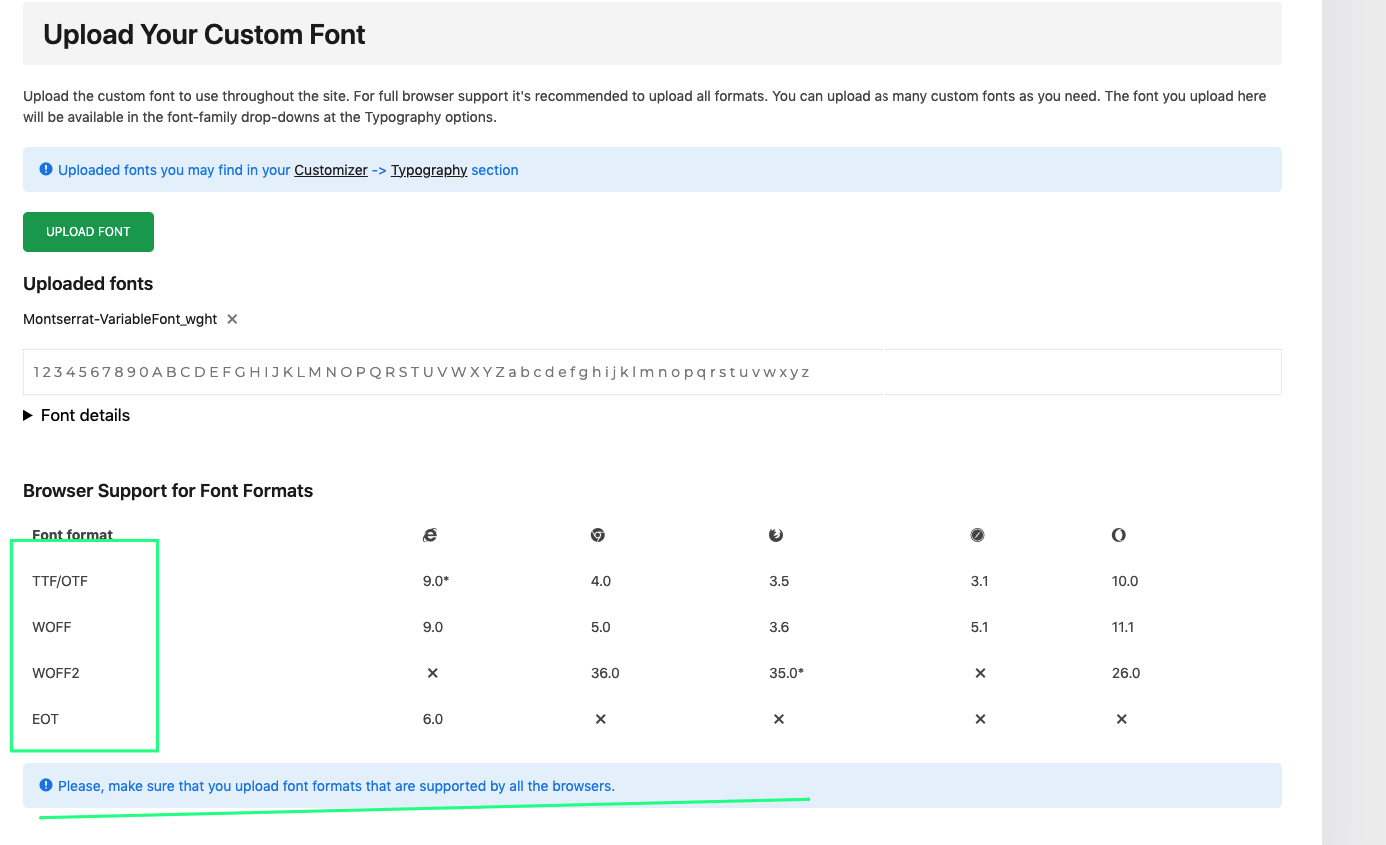Click the green Upload Font button
1386x845 pixels.
88,232
